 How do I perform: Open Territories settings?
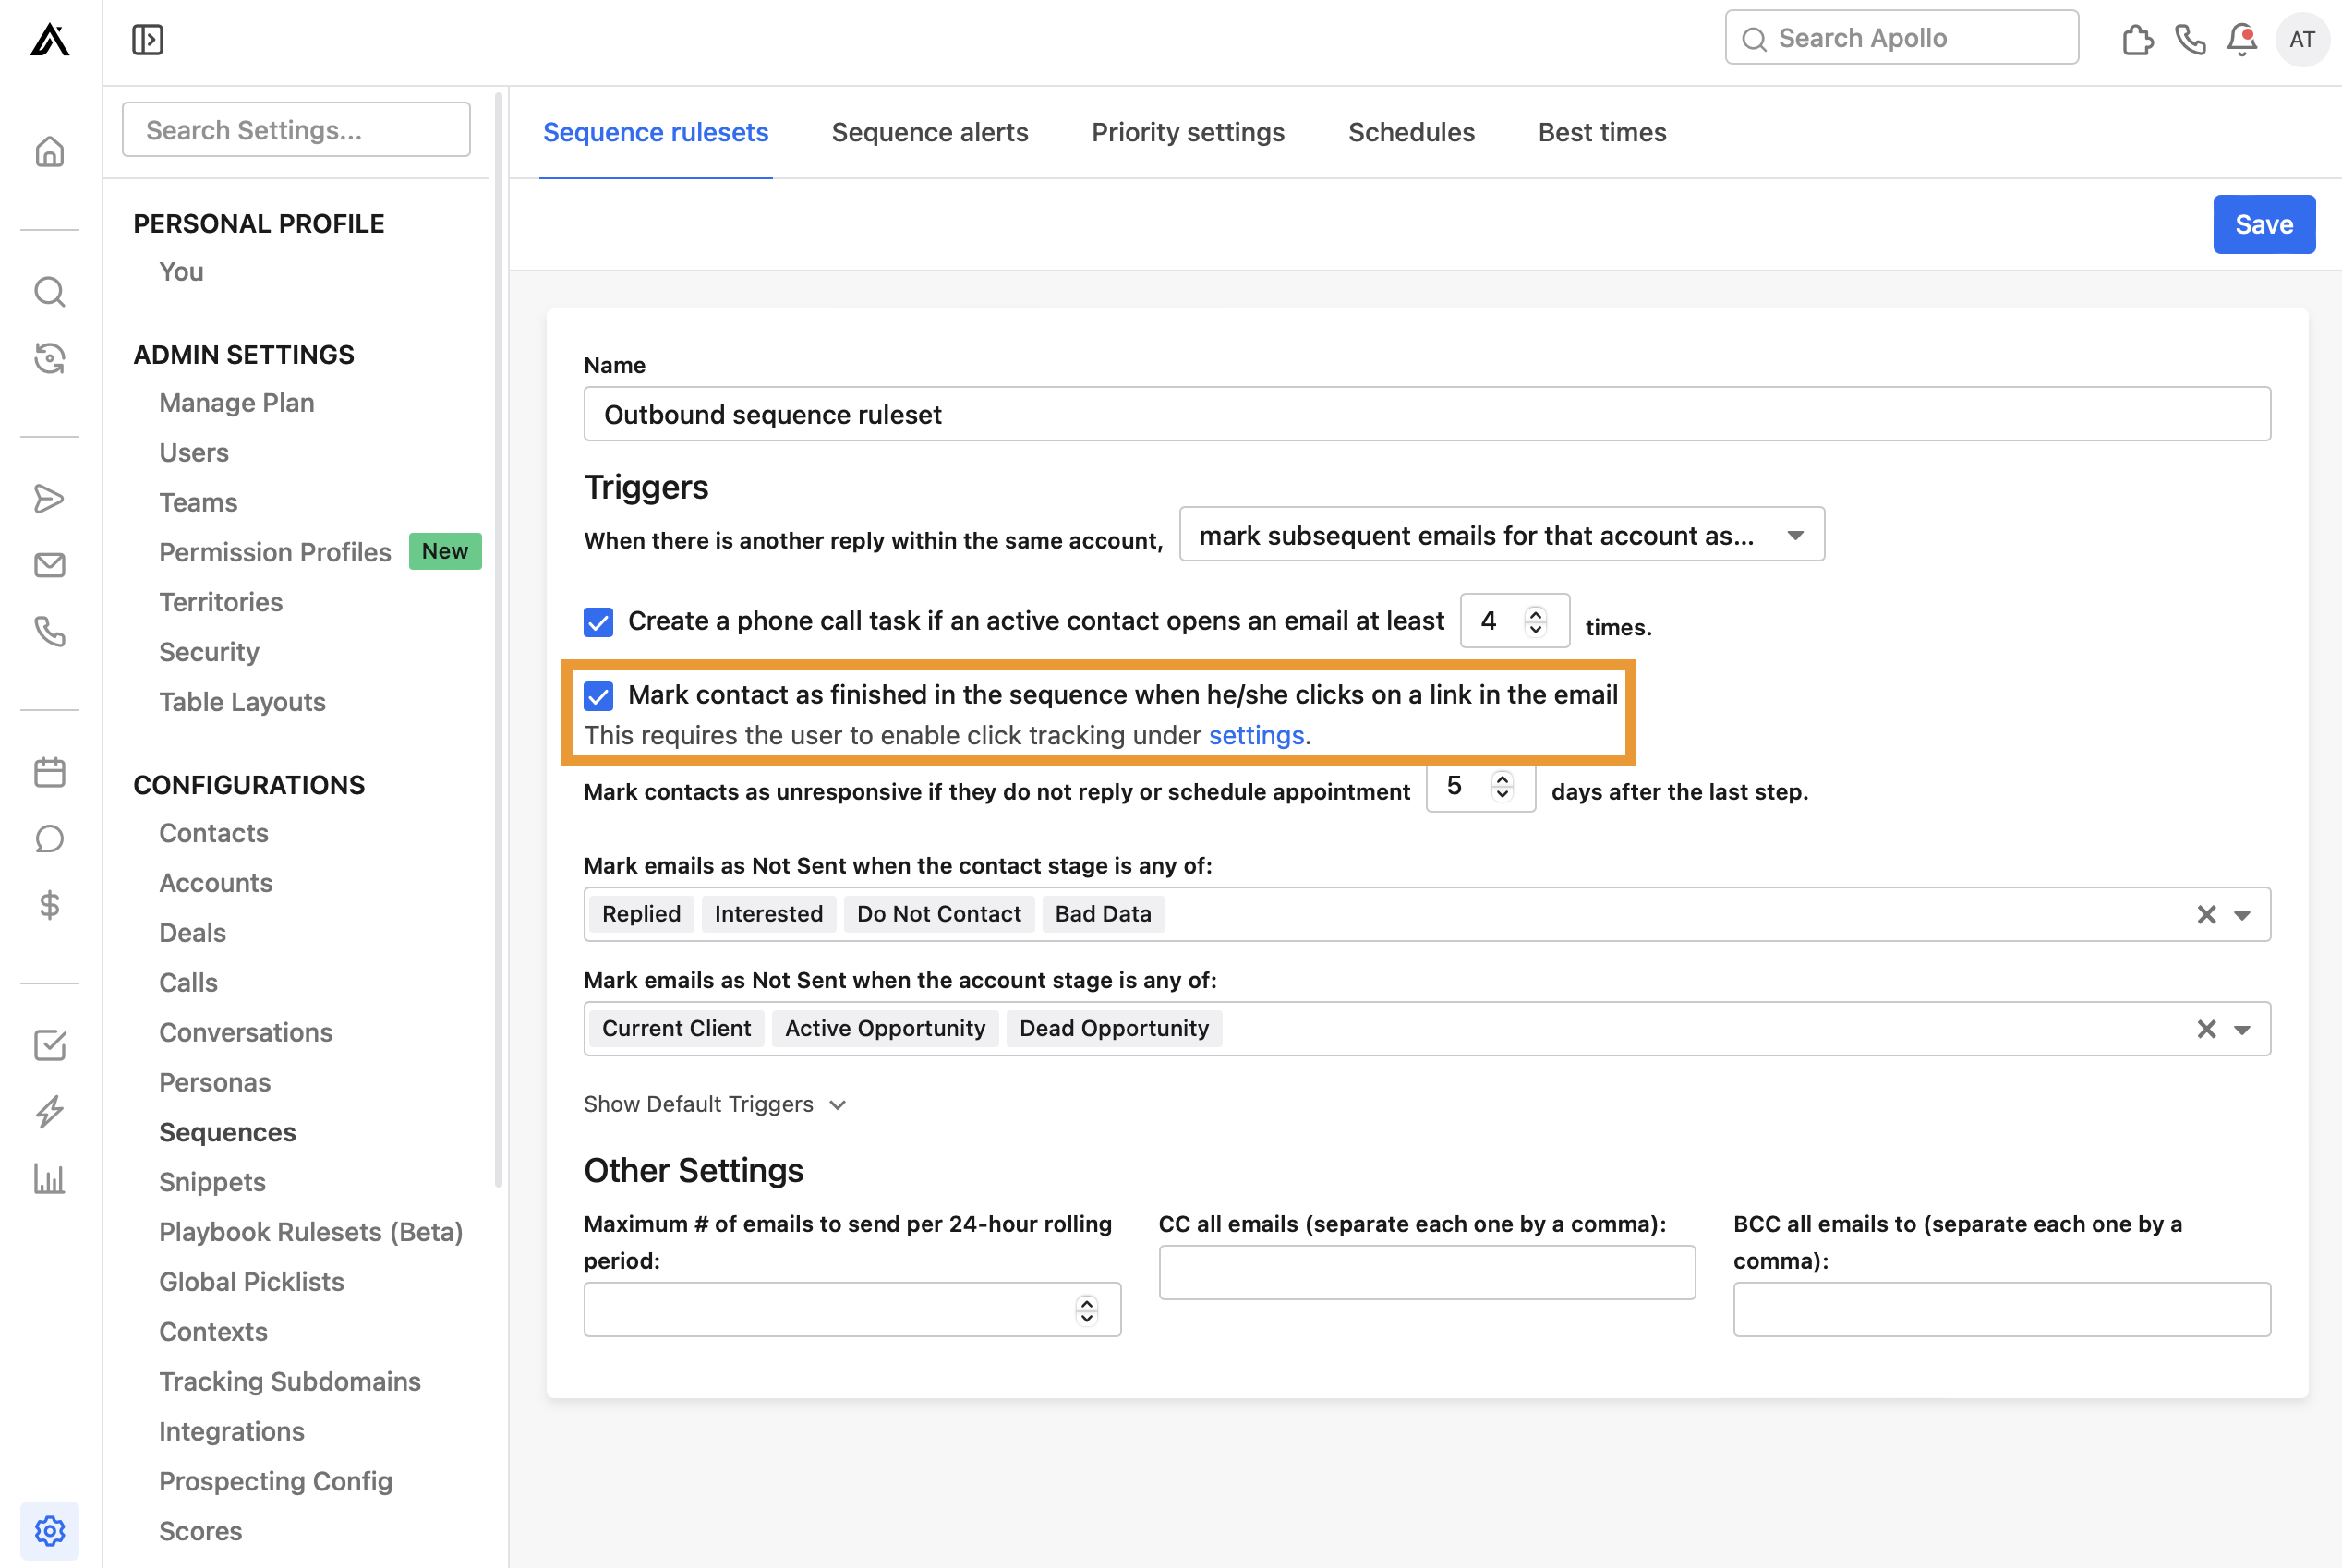tap(221, 602)
